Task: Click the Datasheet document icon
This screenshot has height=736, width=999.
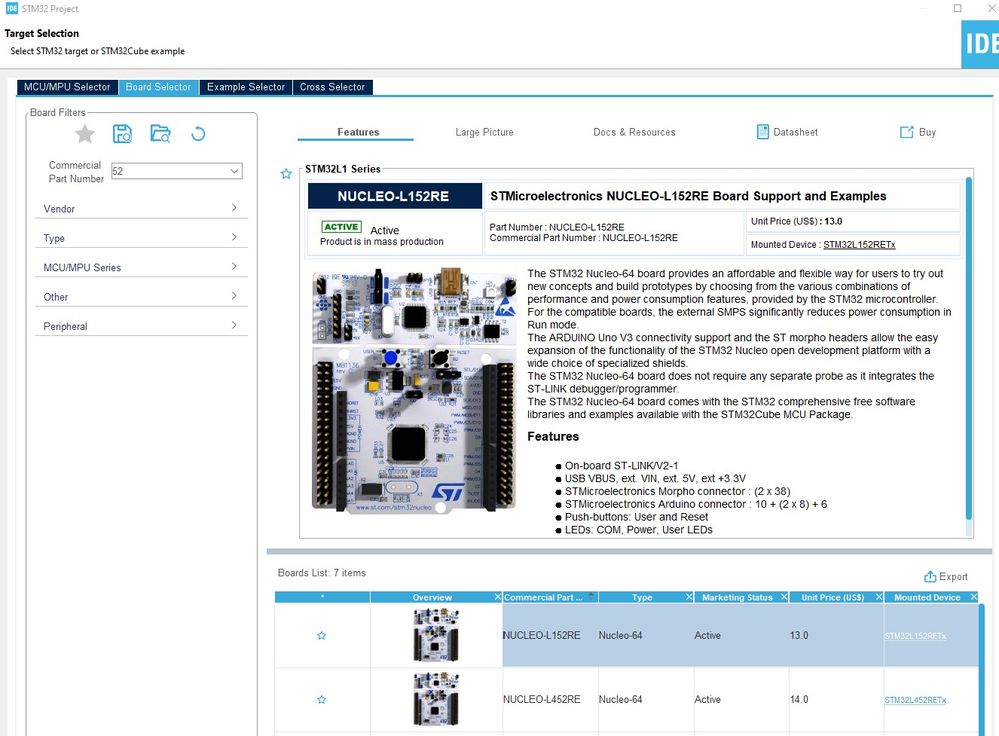Action: pos(763,132)
